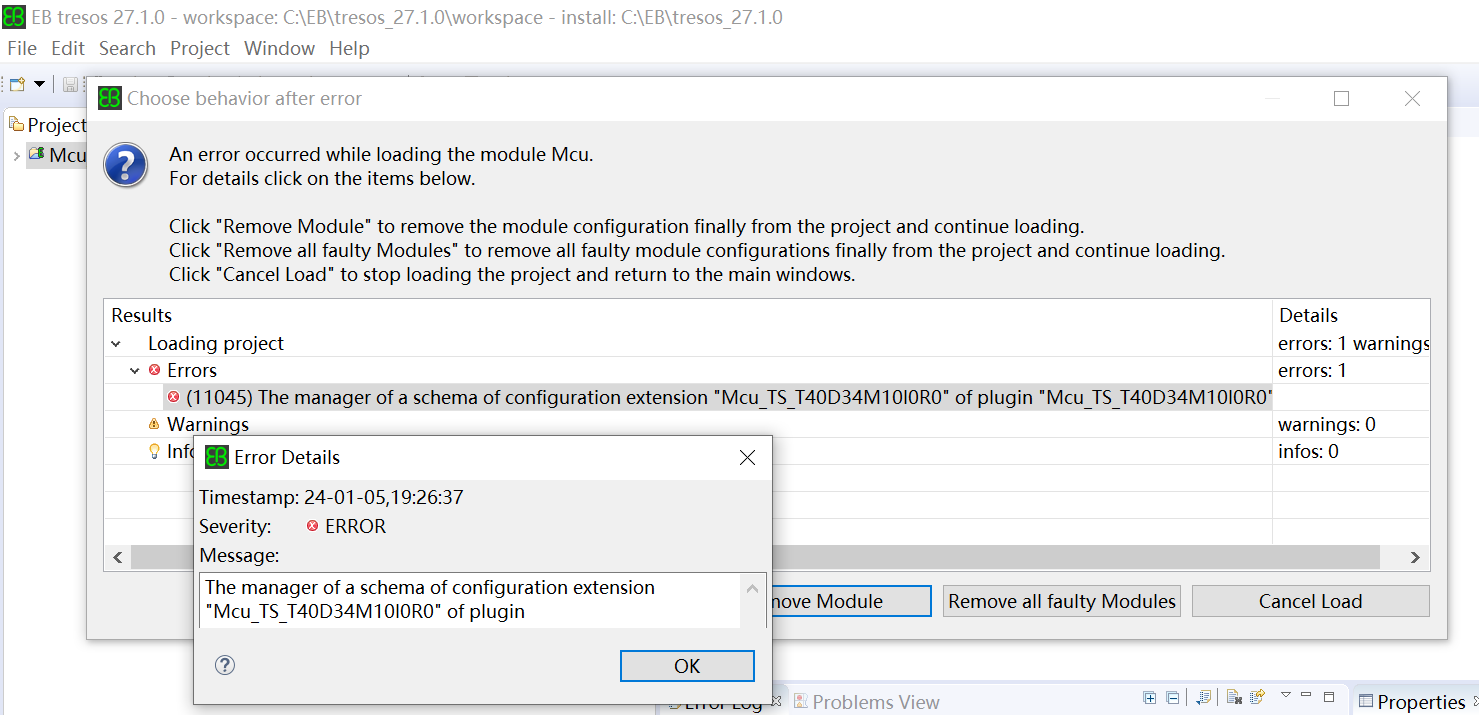Switch to the Problems View tab
Image resolution: width=1479 pixels, height=715 pixels.
(x=866, y=702)
